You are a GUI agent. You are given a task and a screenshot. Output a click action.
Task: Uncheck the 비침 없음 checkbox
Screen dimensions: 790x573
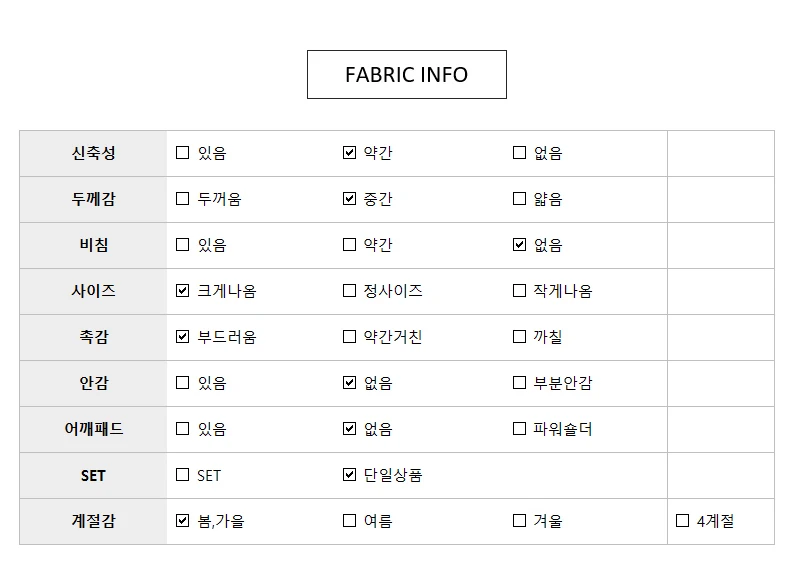click(519, 245)
